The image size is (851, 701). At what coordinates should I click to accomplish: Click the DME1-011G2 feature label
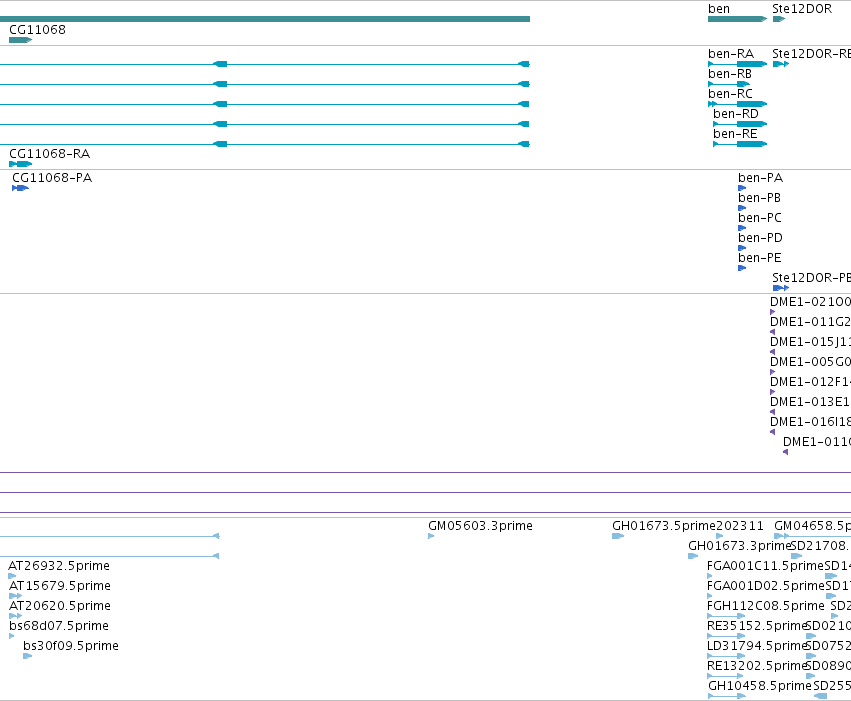[x=810, y=323]
